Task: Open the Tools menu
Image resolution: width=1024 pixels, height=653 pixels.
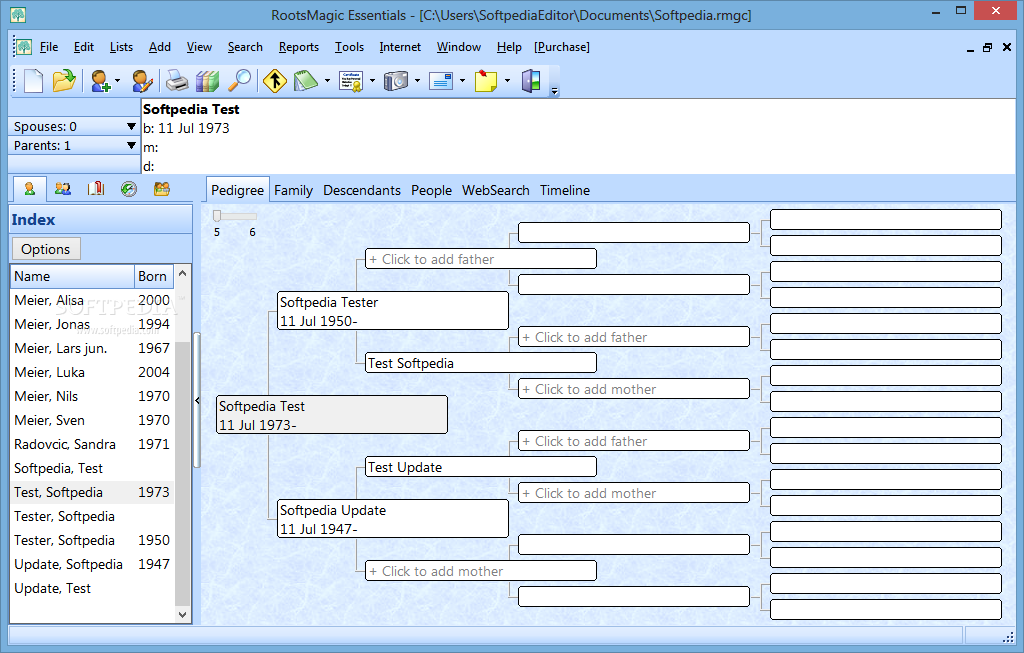Action: (349, 47)
